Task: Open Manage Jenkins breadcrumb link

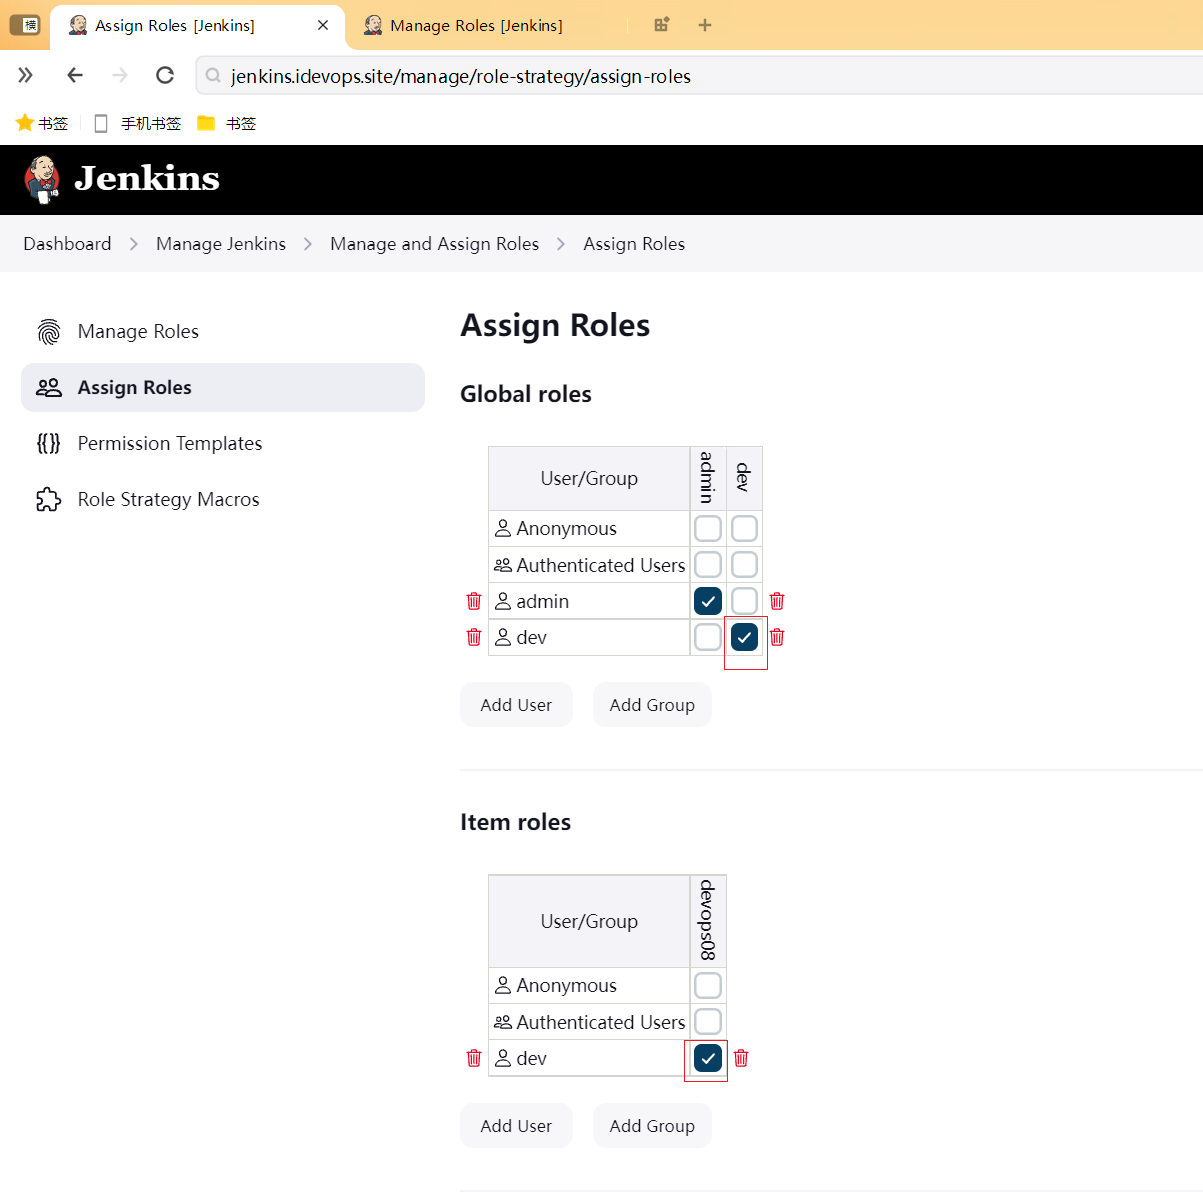Action: click(221, 244)
